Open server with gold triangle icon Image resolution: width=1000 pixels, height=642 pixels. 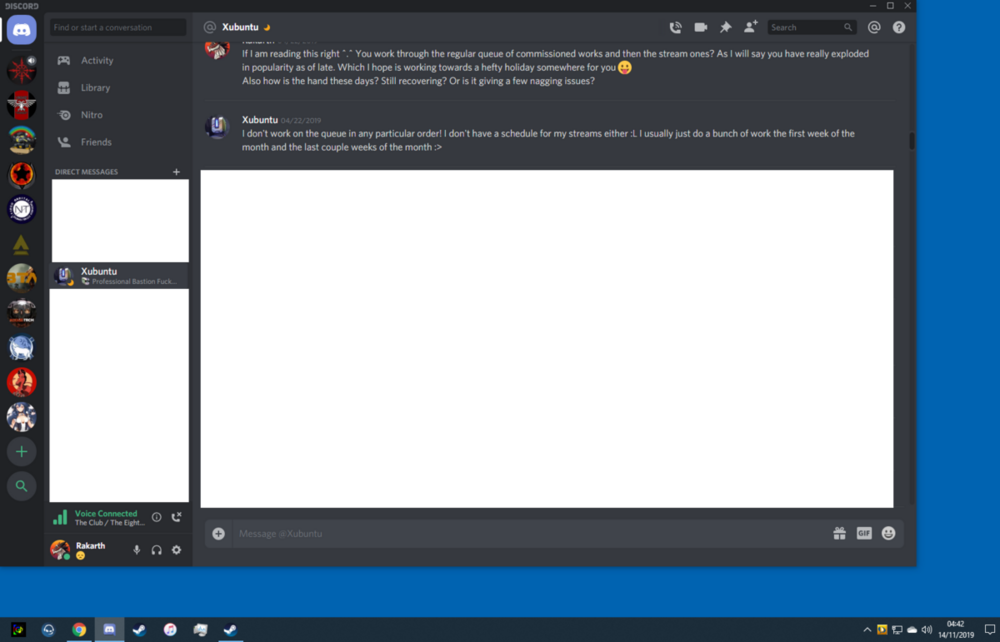point(21,244)
